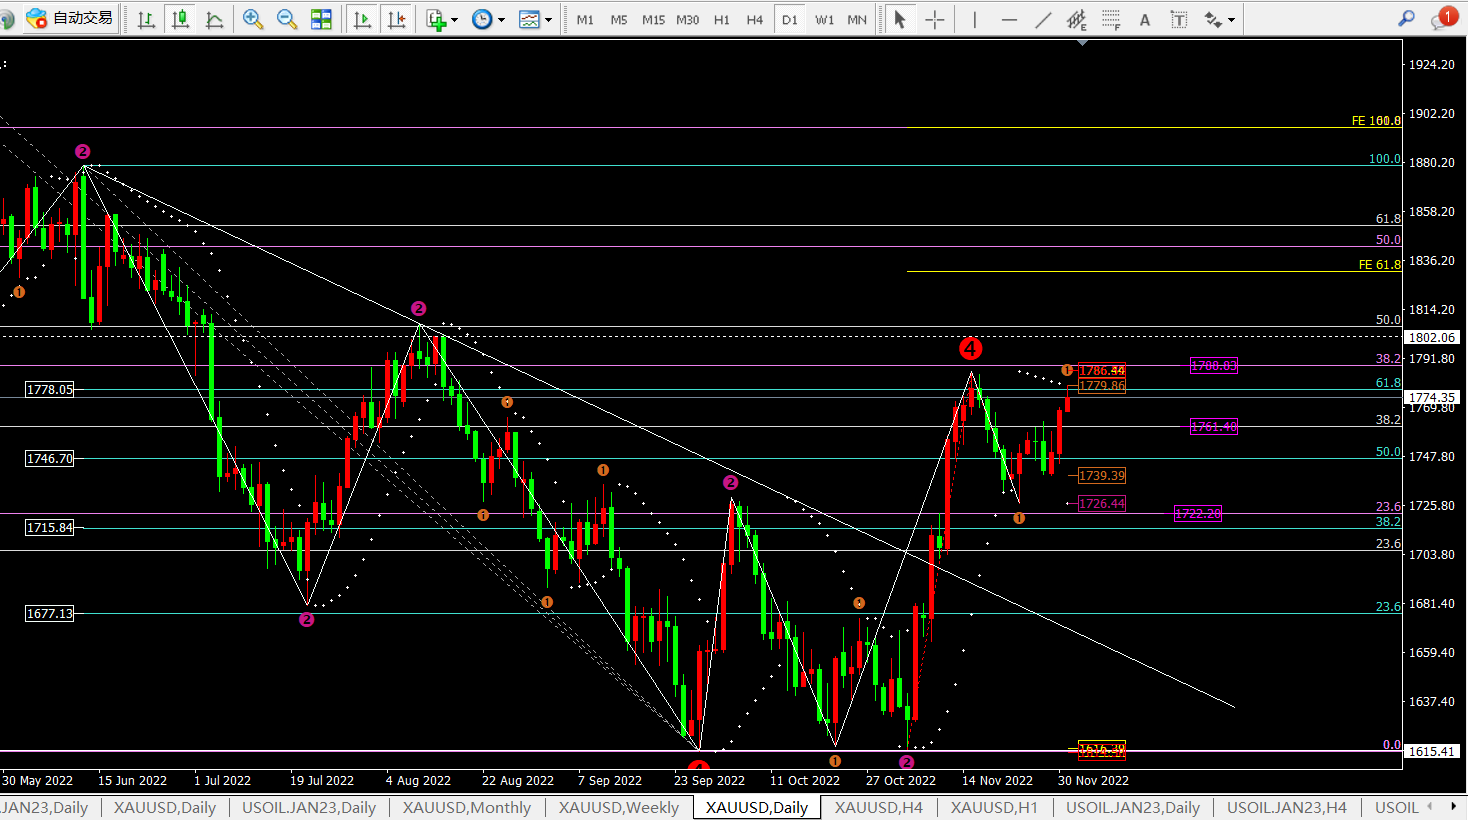The image size is (1468, 820).
Task: Click the 1761.48 magenta price tag
Action: 1214,427
